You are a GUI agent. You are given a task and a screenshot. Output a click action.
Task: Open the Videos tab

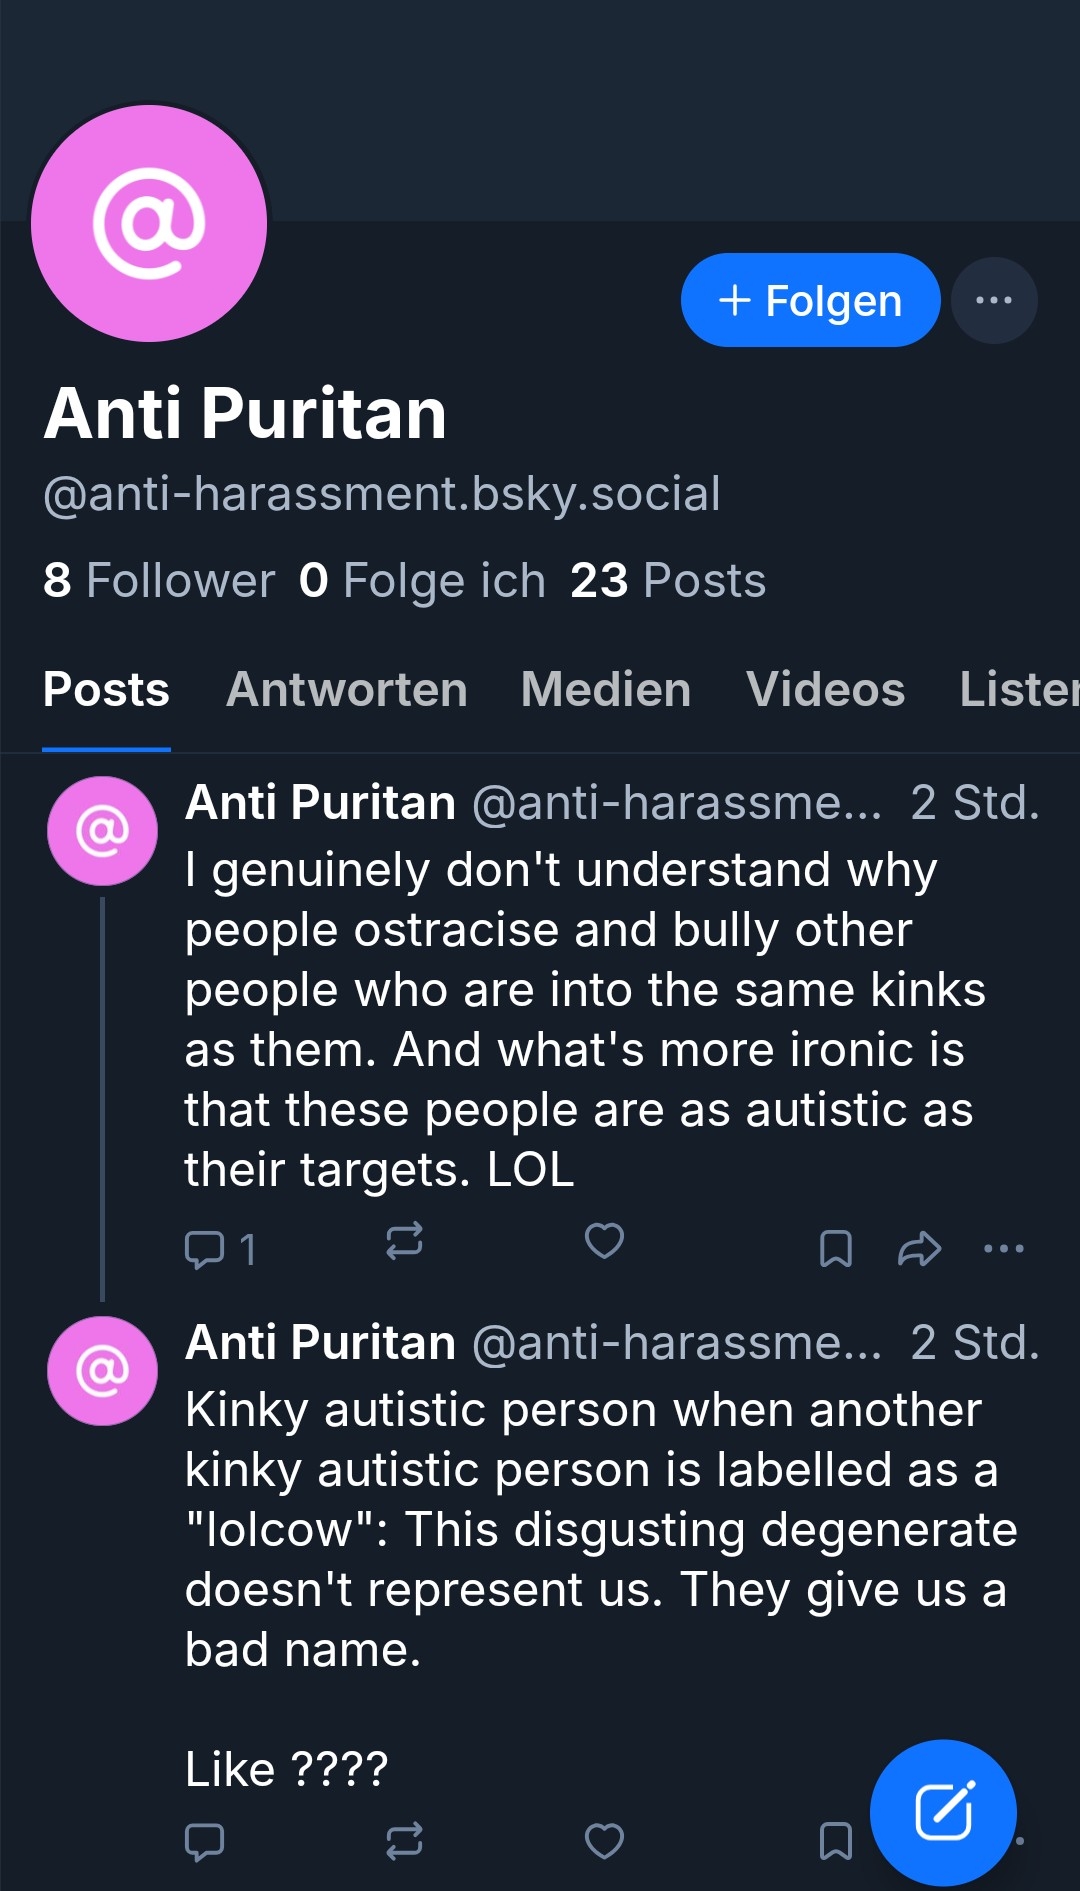pos(825,690)
